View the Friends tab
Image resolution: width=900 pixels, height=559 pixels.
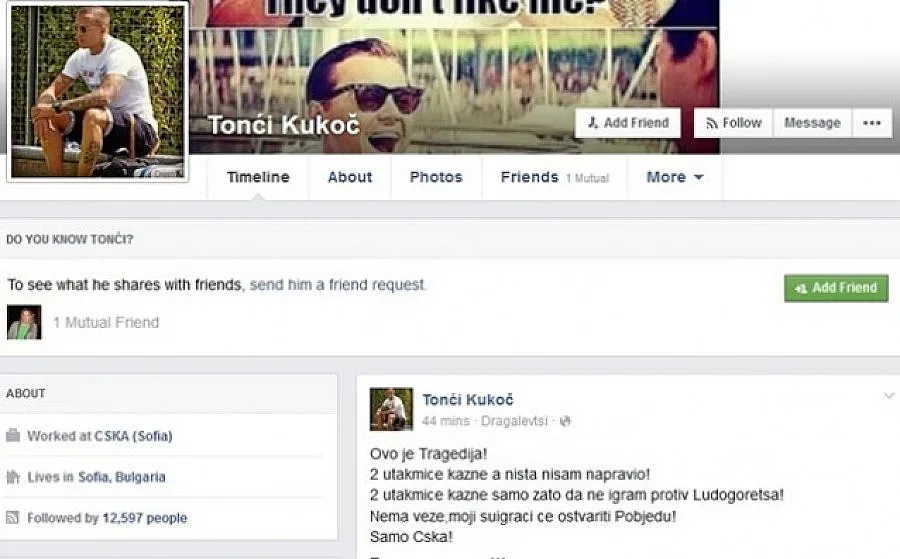(554, 177)
